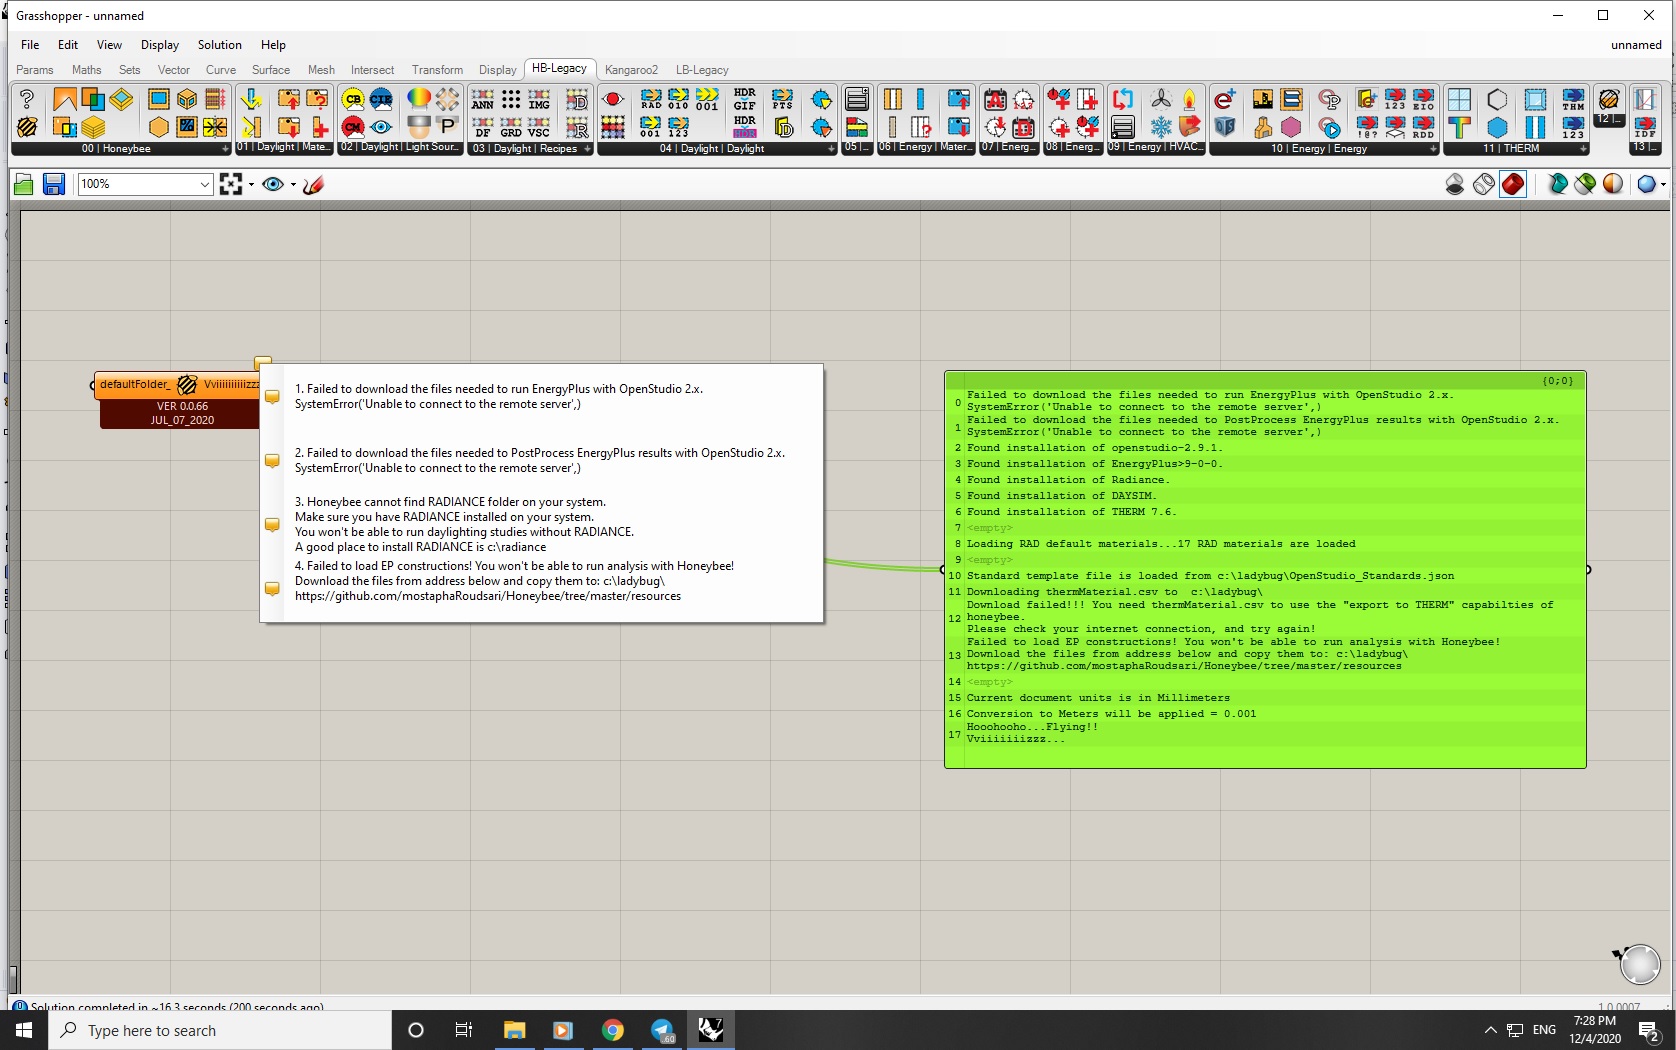Select the GRD grid recipe icon

pyautogui.click(x=511, y=127)
